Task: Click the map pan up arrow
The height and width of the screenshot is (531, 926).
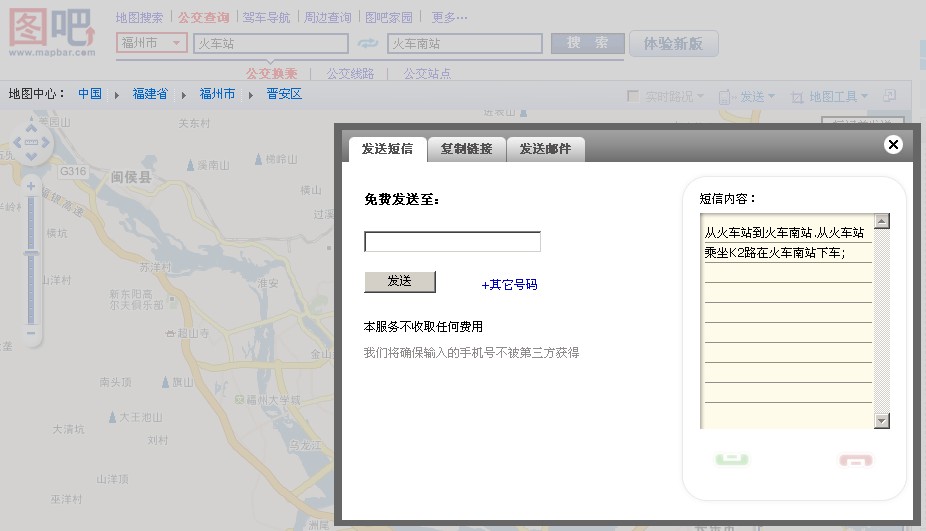Action: point(31,127)
